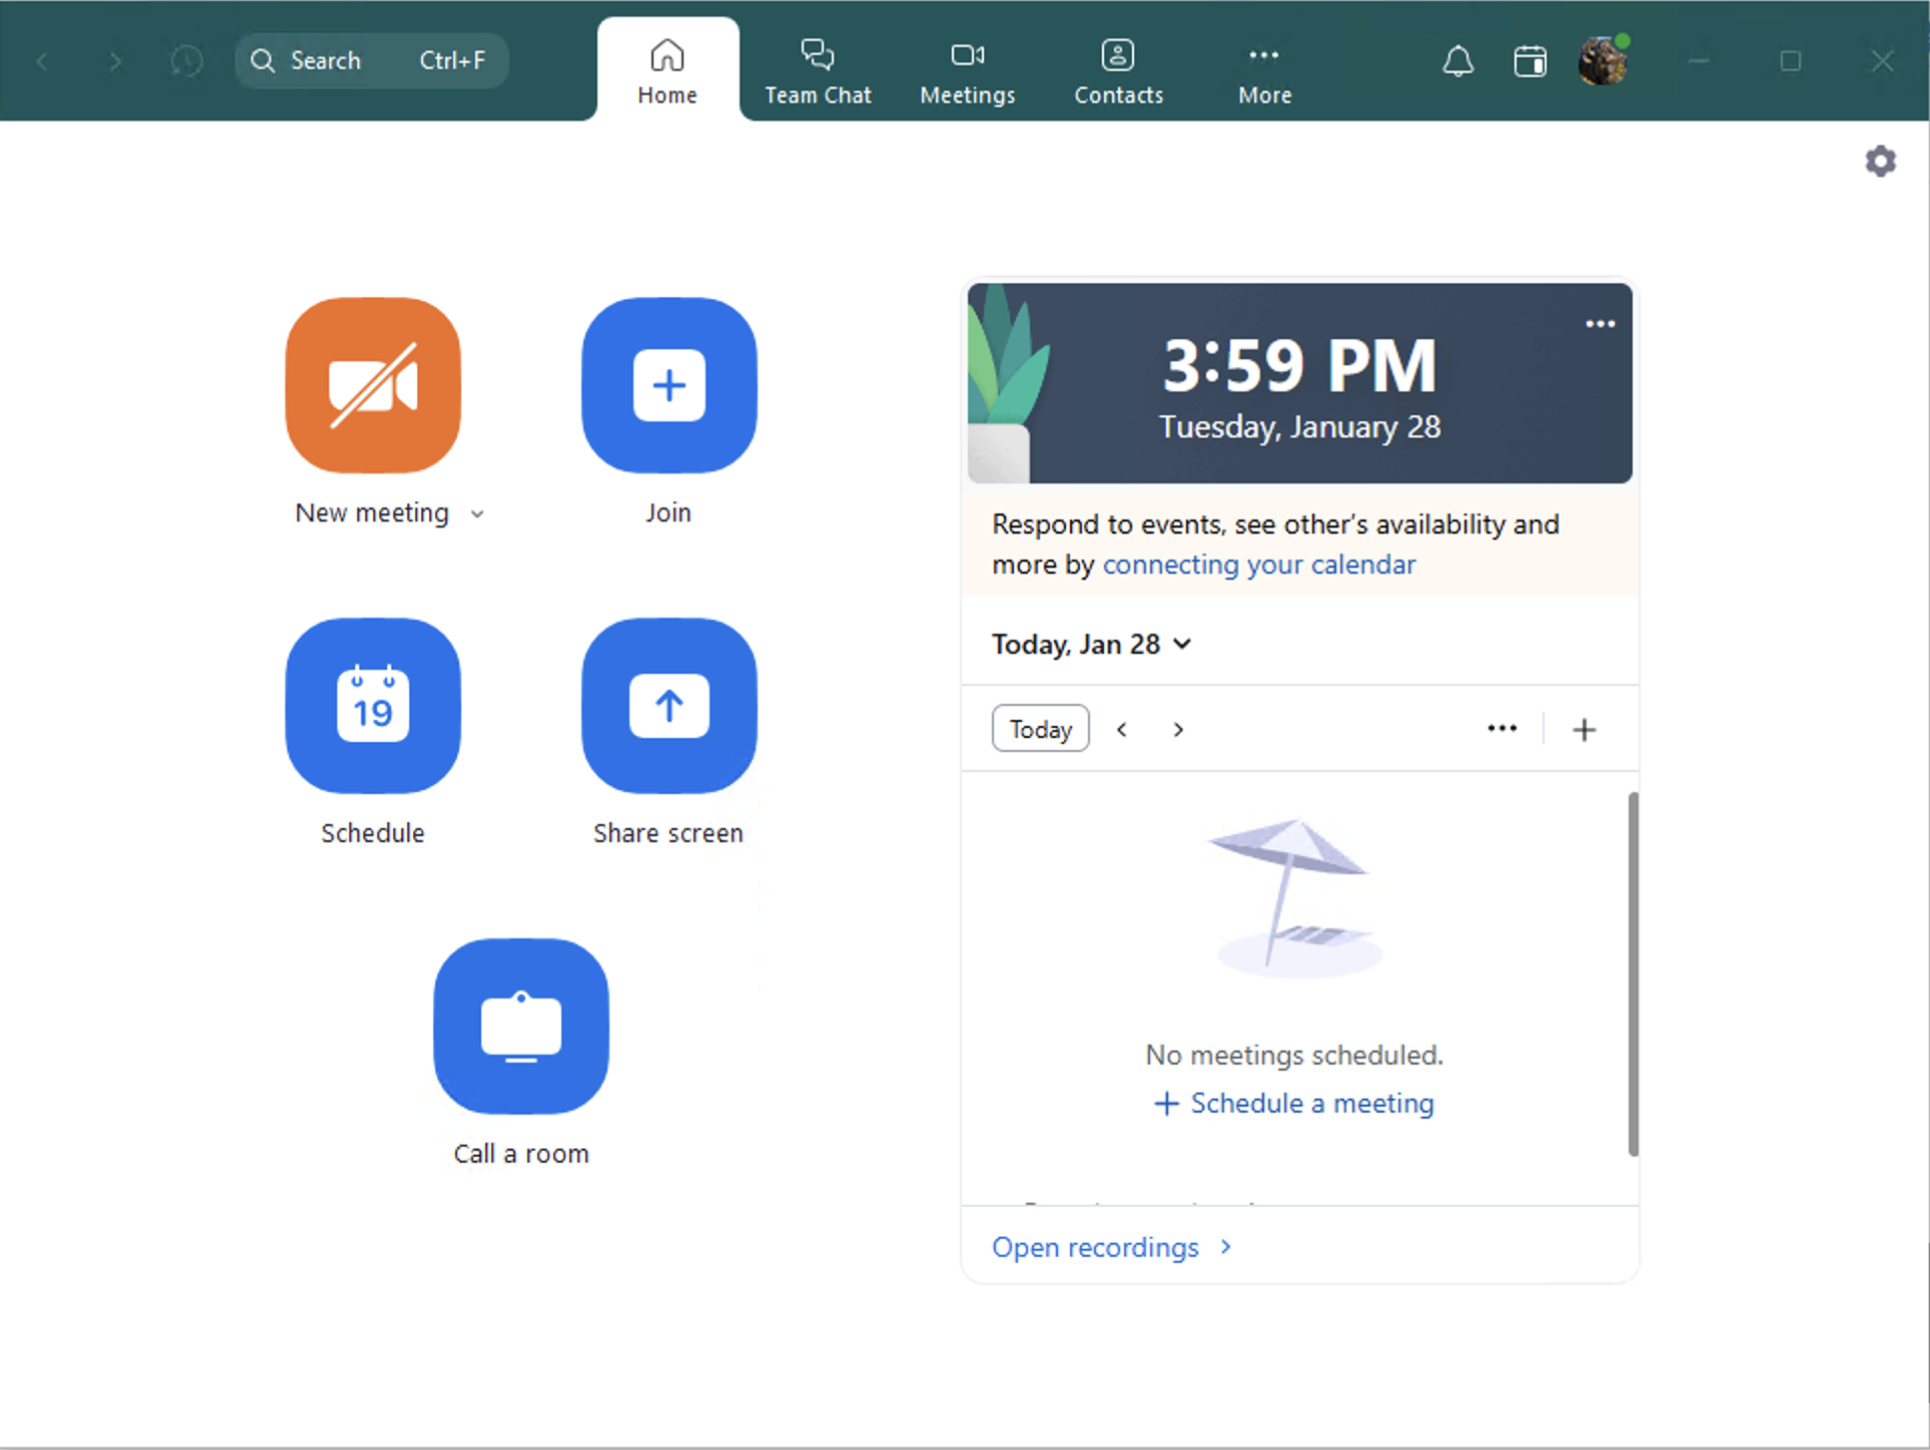Go to next day with right chevron
Viewport: 1930px width, 1450px height.
(x=1178, y=730)
